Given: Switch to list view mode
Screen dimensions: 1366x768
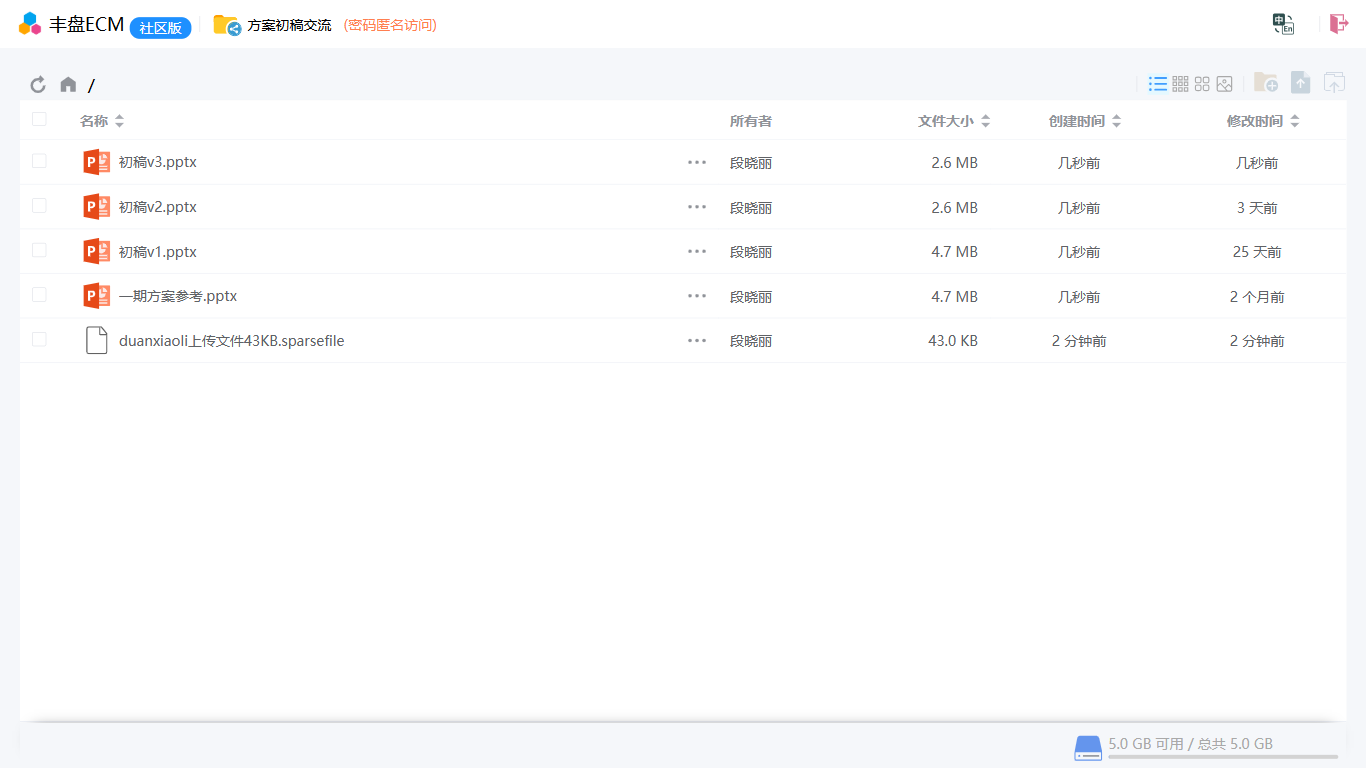Looking at the screenshot, I should coord(1158,84).
